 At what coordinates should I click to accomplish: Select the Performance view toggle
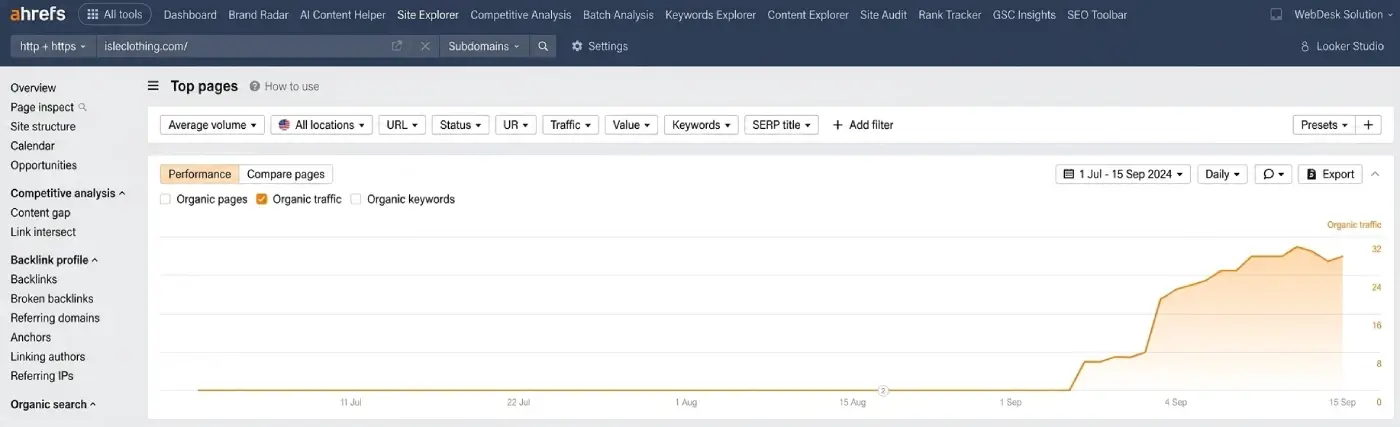tap(199, 174)
